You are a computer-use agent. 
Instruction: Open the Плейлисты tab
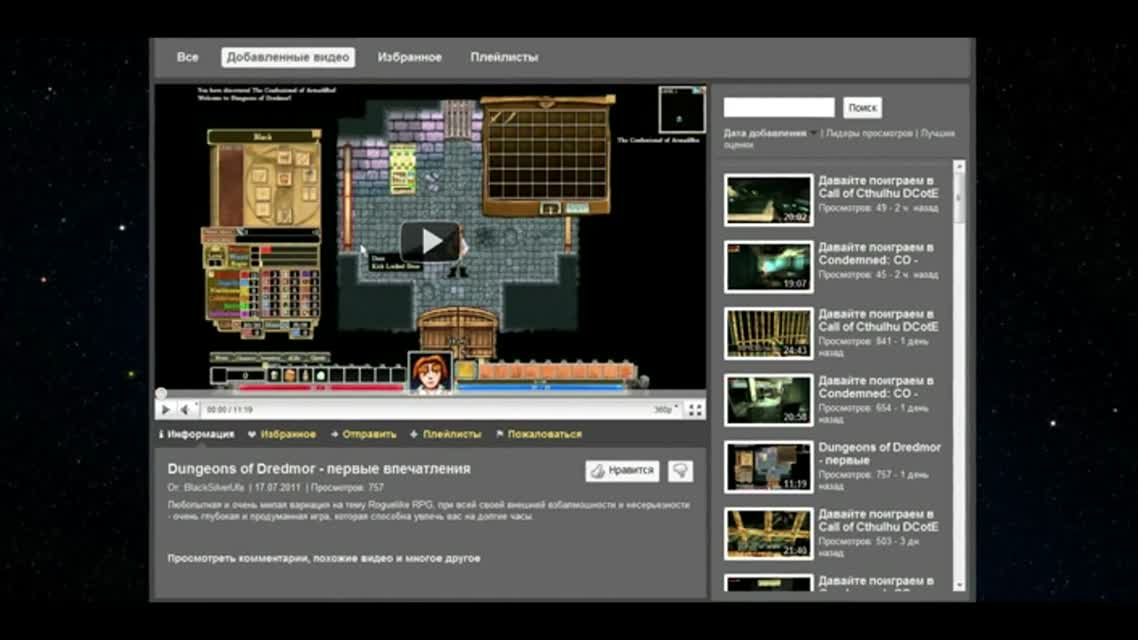[x=504, y=57]
